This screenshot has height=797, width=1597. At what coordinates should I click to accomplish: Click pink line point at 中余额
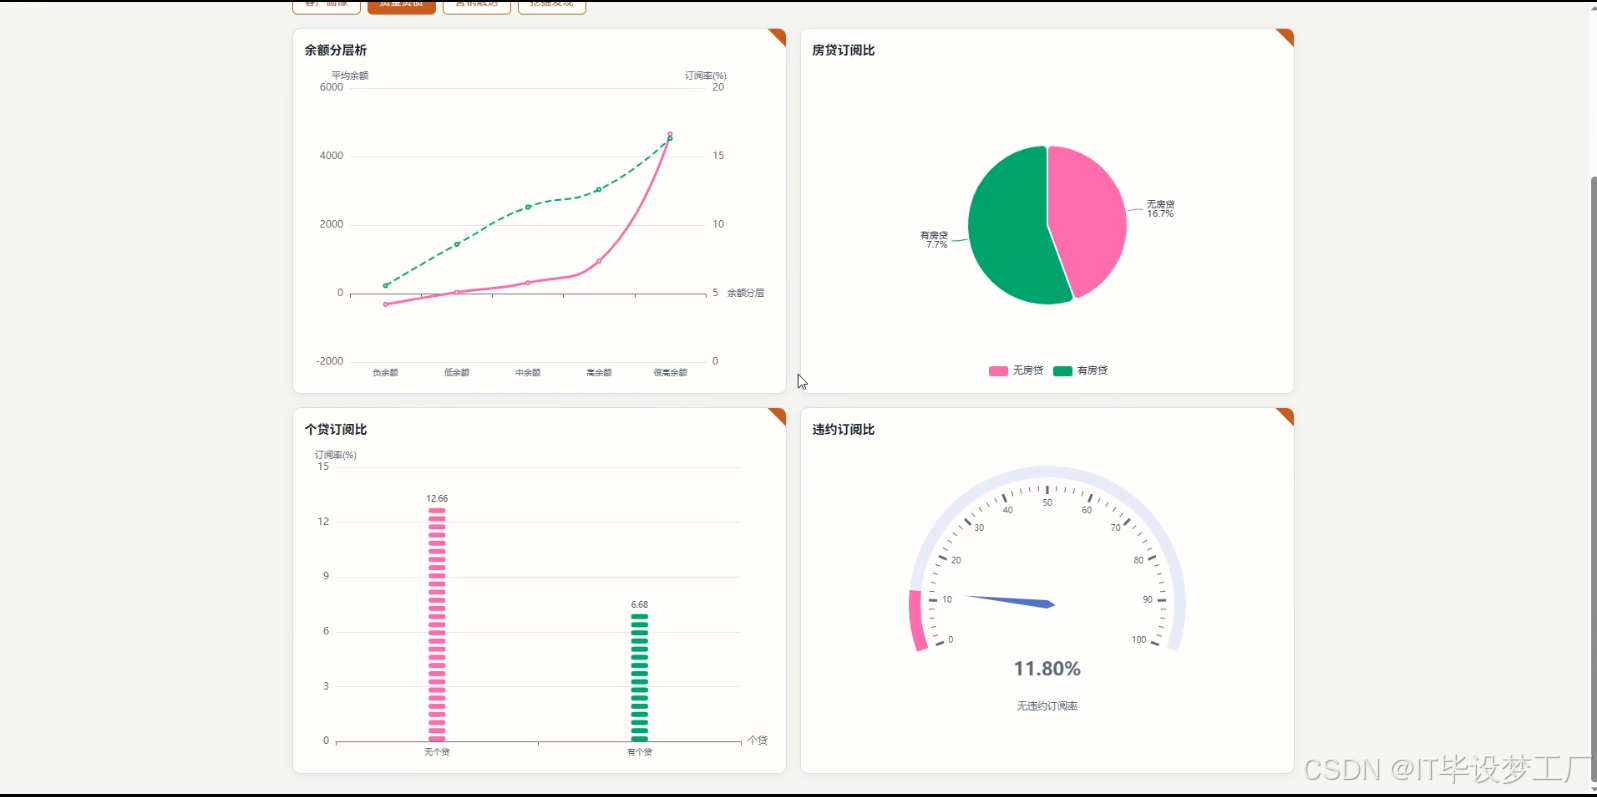pos(528,282)
